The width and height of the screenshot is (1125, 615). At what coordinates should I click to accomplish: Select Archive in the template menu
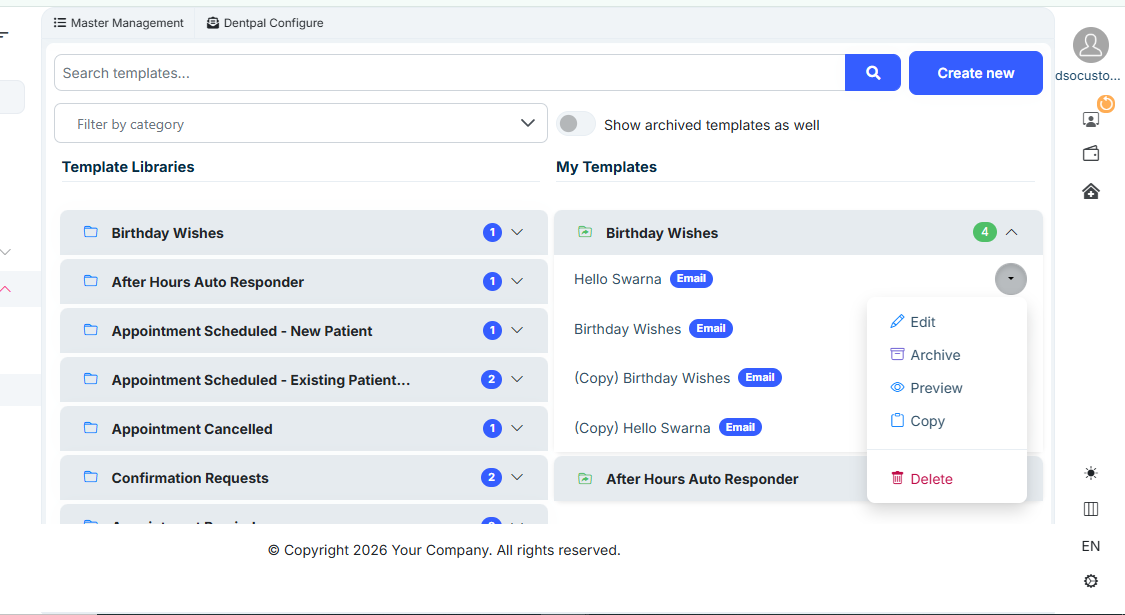[x=934, y=355]
